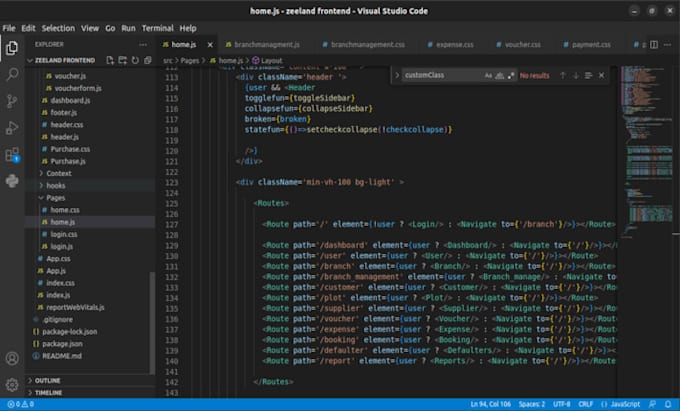Open errors and warnings problems panel
The image size is (680, 411).
click(x=20, y=404)
